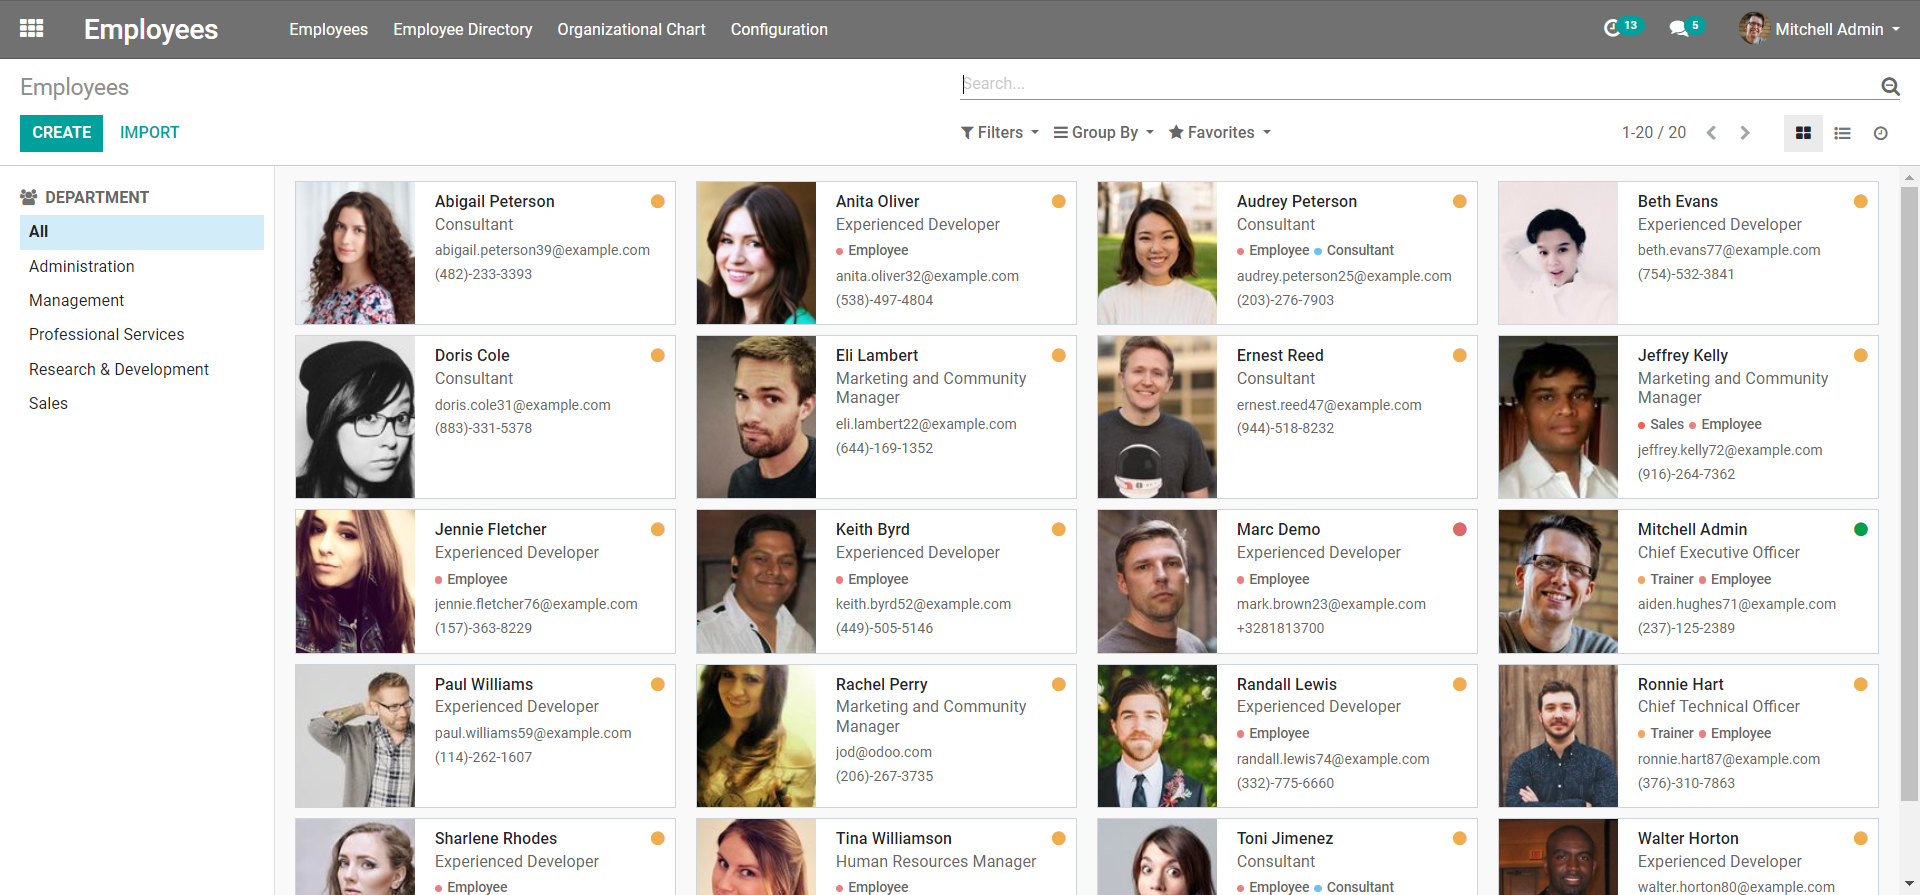
Task: Open the apps grid menu icon
Action: coord(31,29)
